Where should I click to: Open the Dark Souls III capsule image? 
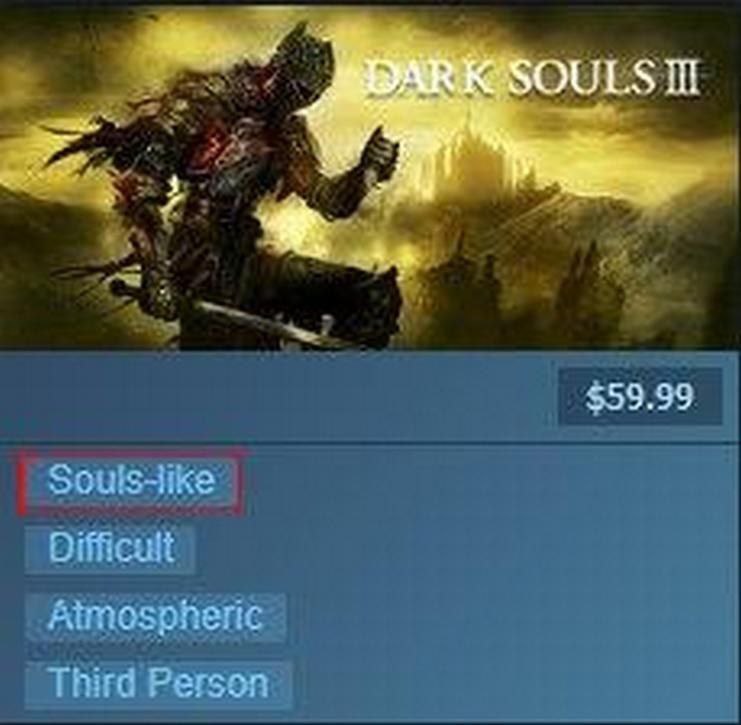[370, 177]
